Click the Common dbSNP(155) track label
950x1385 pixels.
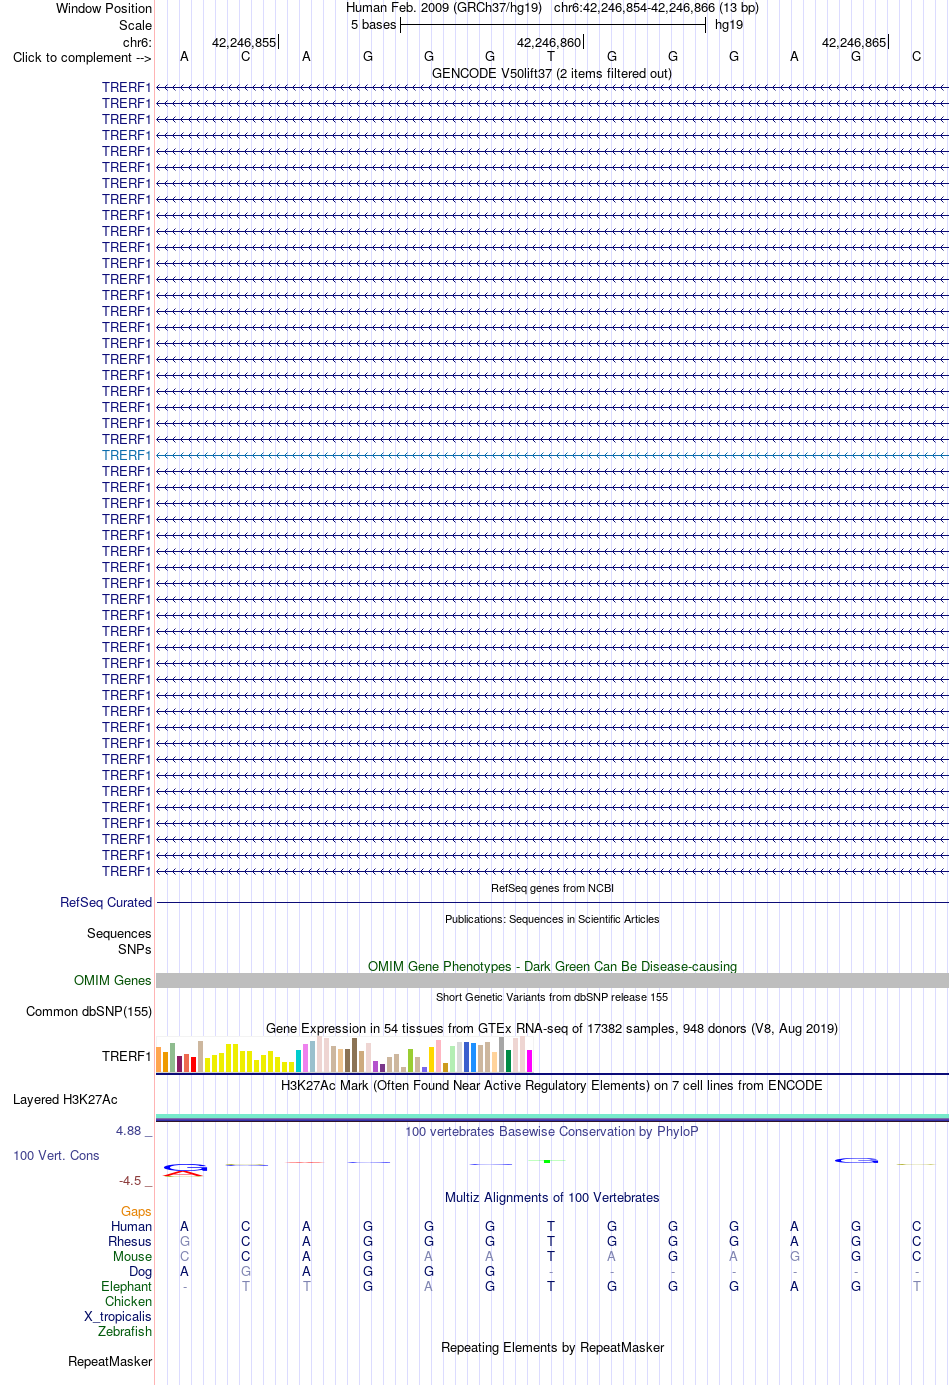tap(89, 1011)
